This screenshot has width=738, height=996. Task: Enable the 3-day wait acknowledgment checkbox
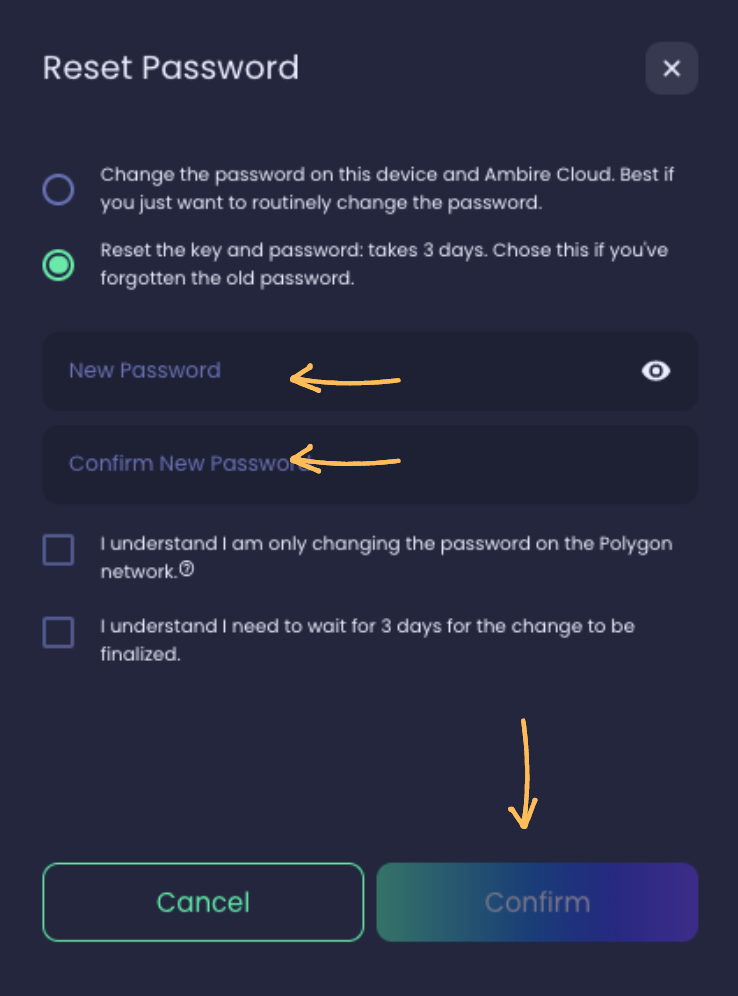[58, 631]
